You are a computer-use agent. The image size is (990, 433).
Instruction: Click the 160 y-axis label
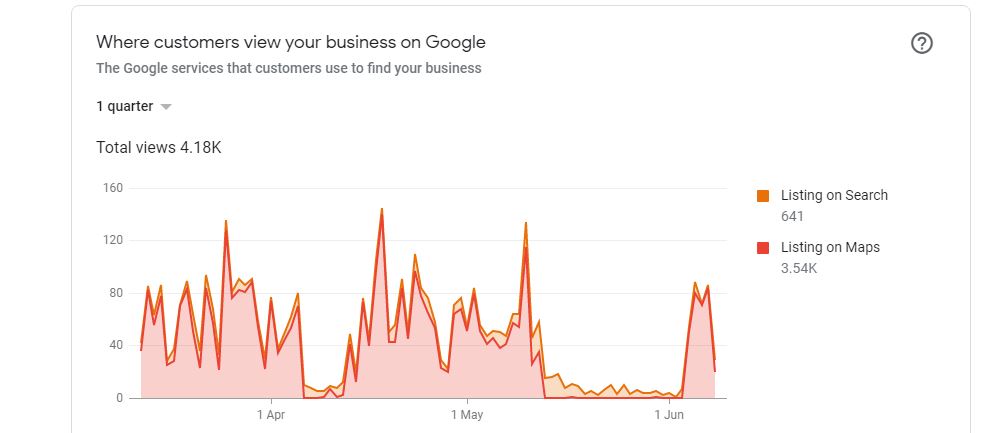click(x=112, y=188)
